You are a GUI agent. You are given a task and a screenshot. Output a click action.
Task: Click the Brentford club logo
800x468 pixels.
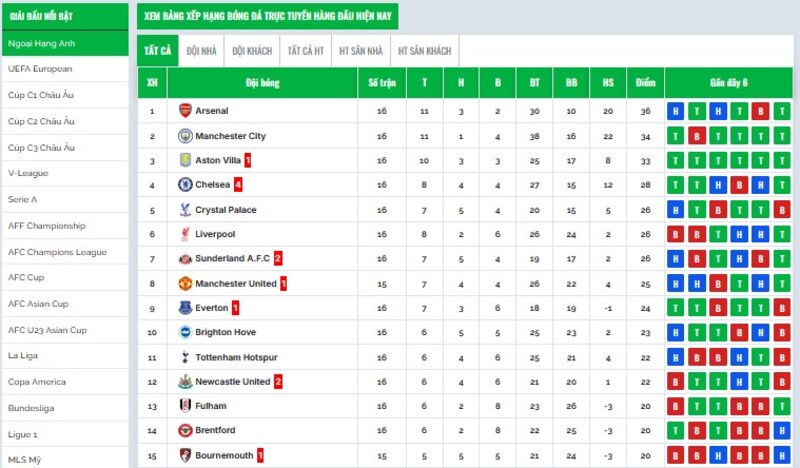click(185, 430)
